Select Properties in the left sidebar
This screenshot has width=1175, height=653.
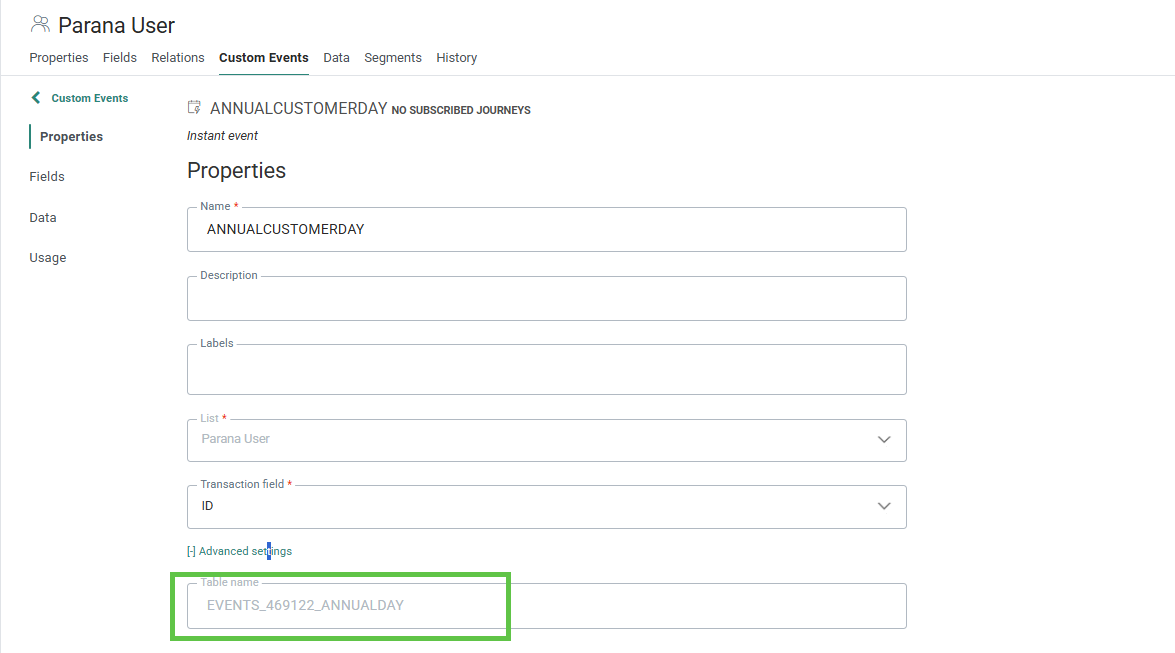coord(71,137)
